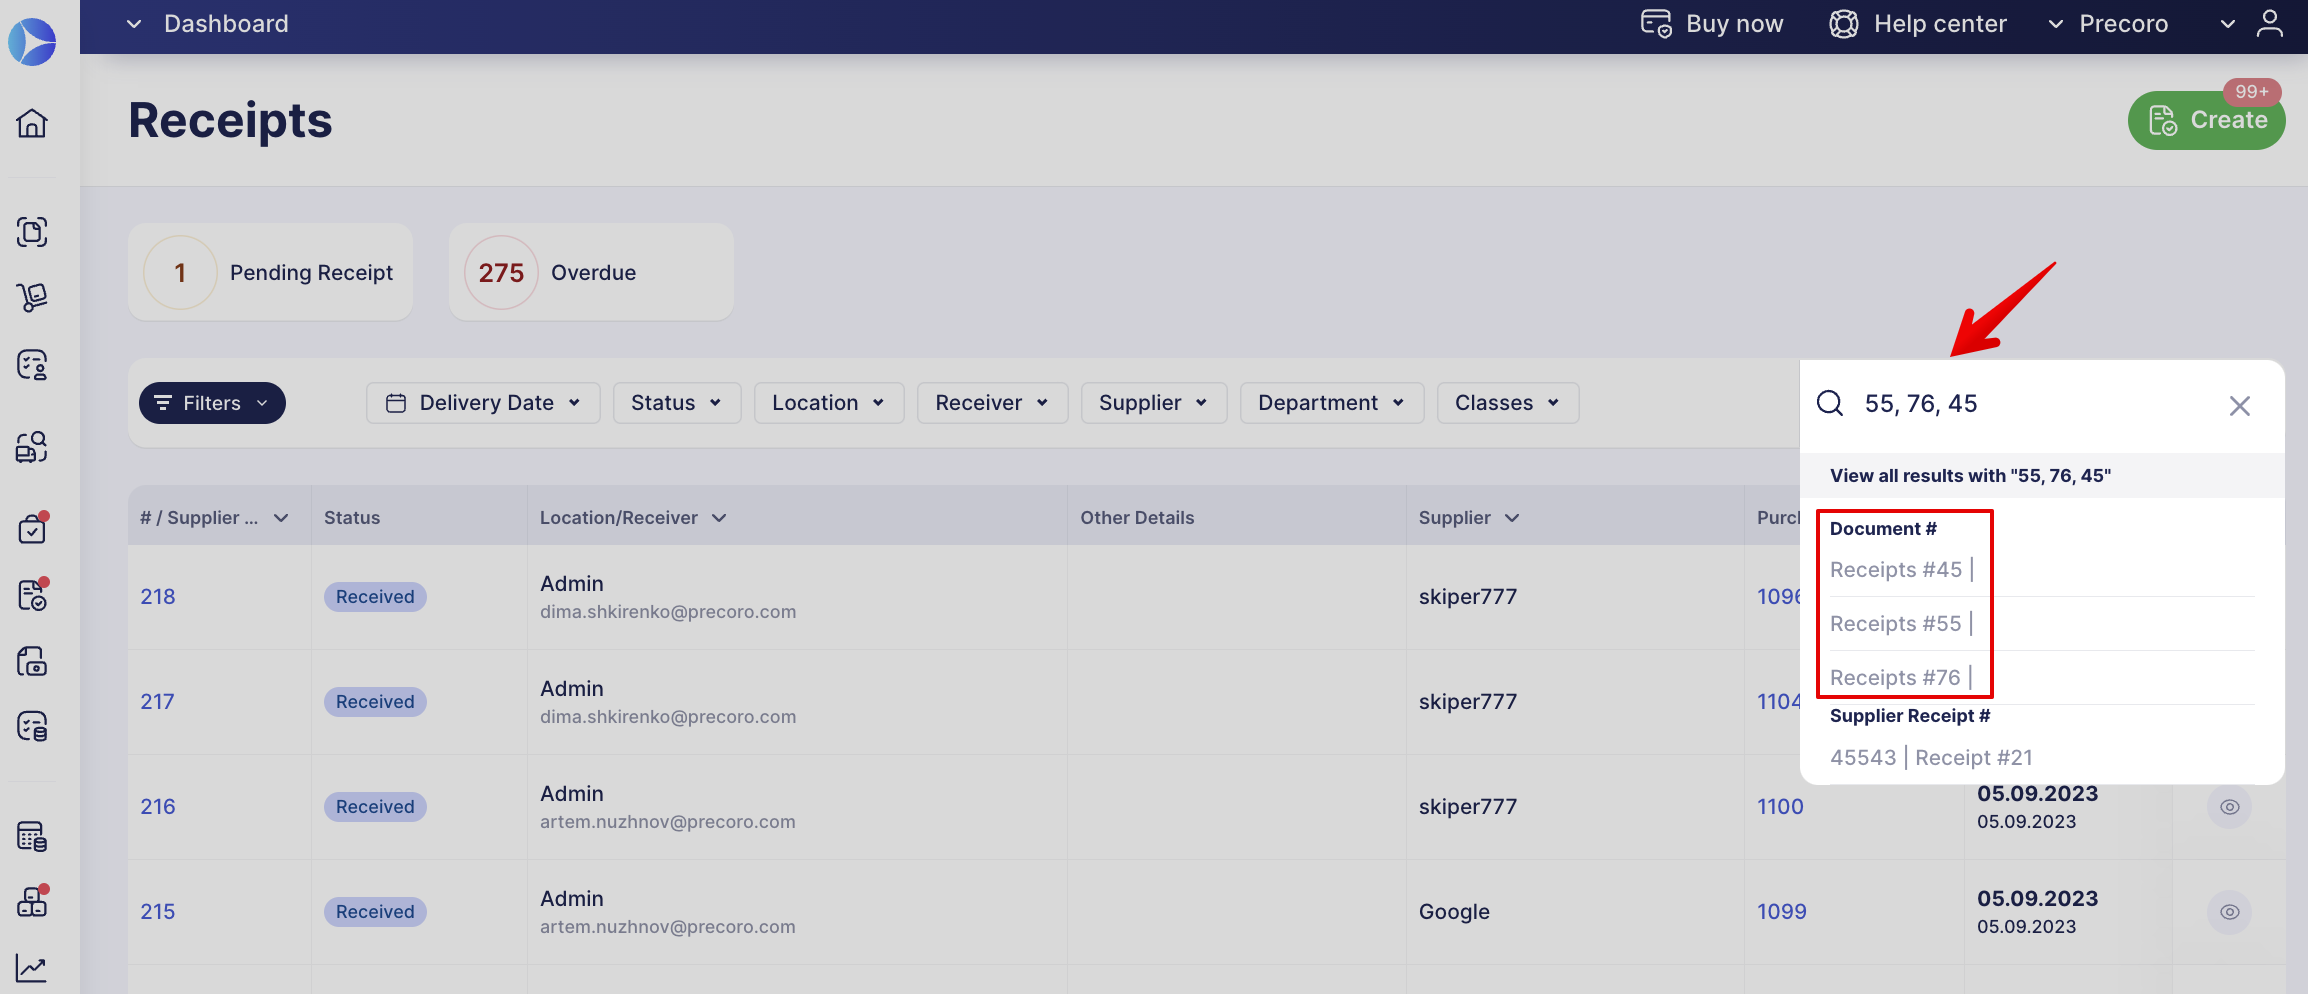The image size is (2308, 994).
Task: Open the reports chart icon in sidebar
Action: coord(32,967)
